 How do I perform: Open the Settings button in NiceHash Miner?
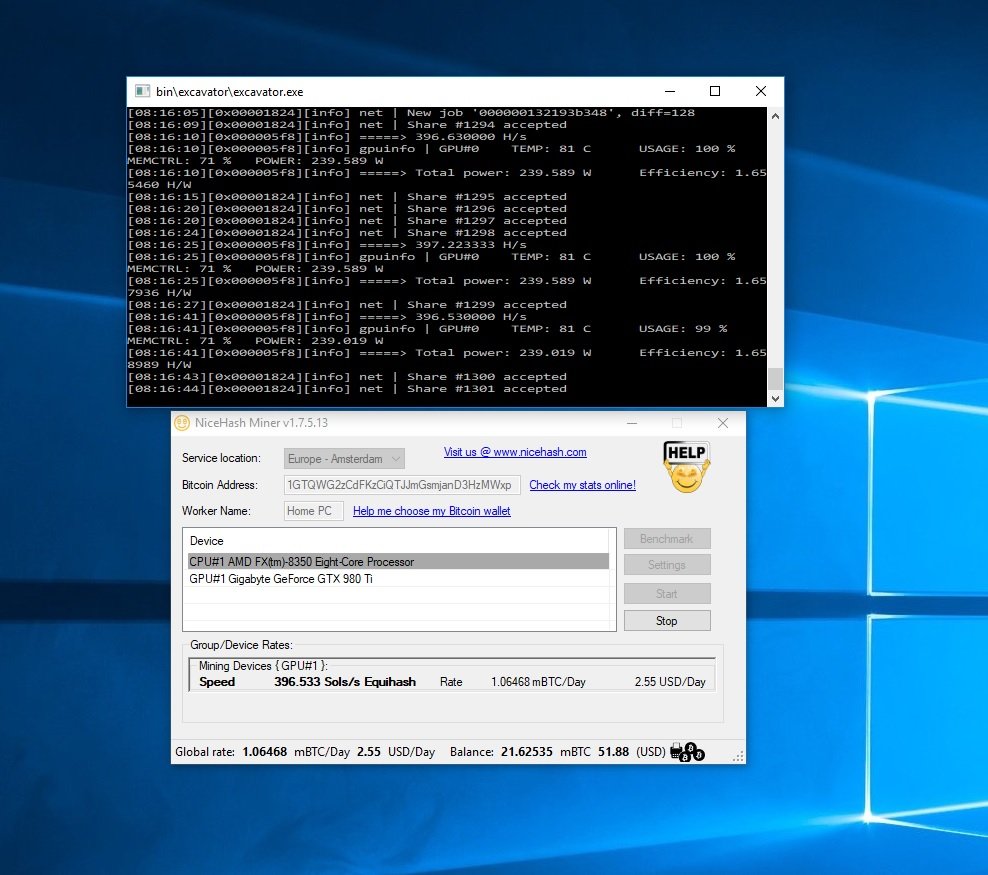tap(667, 565)
